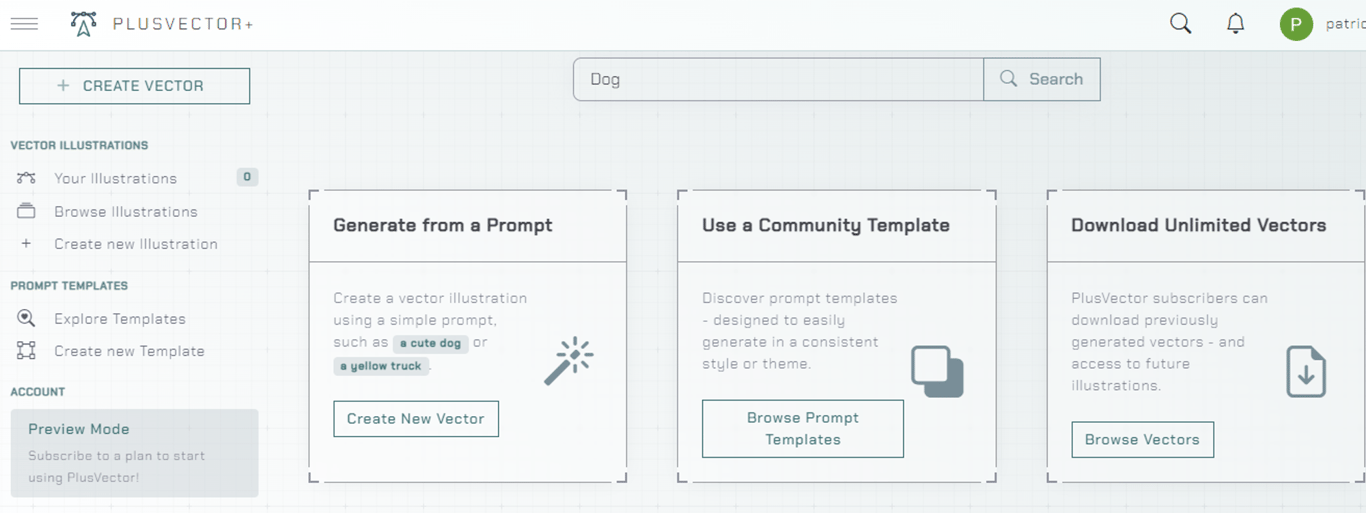The width and height of the screenshot is (1366, 513).
Task: Select Create new Template
Action: click(x=129, y=351)
